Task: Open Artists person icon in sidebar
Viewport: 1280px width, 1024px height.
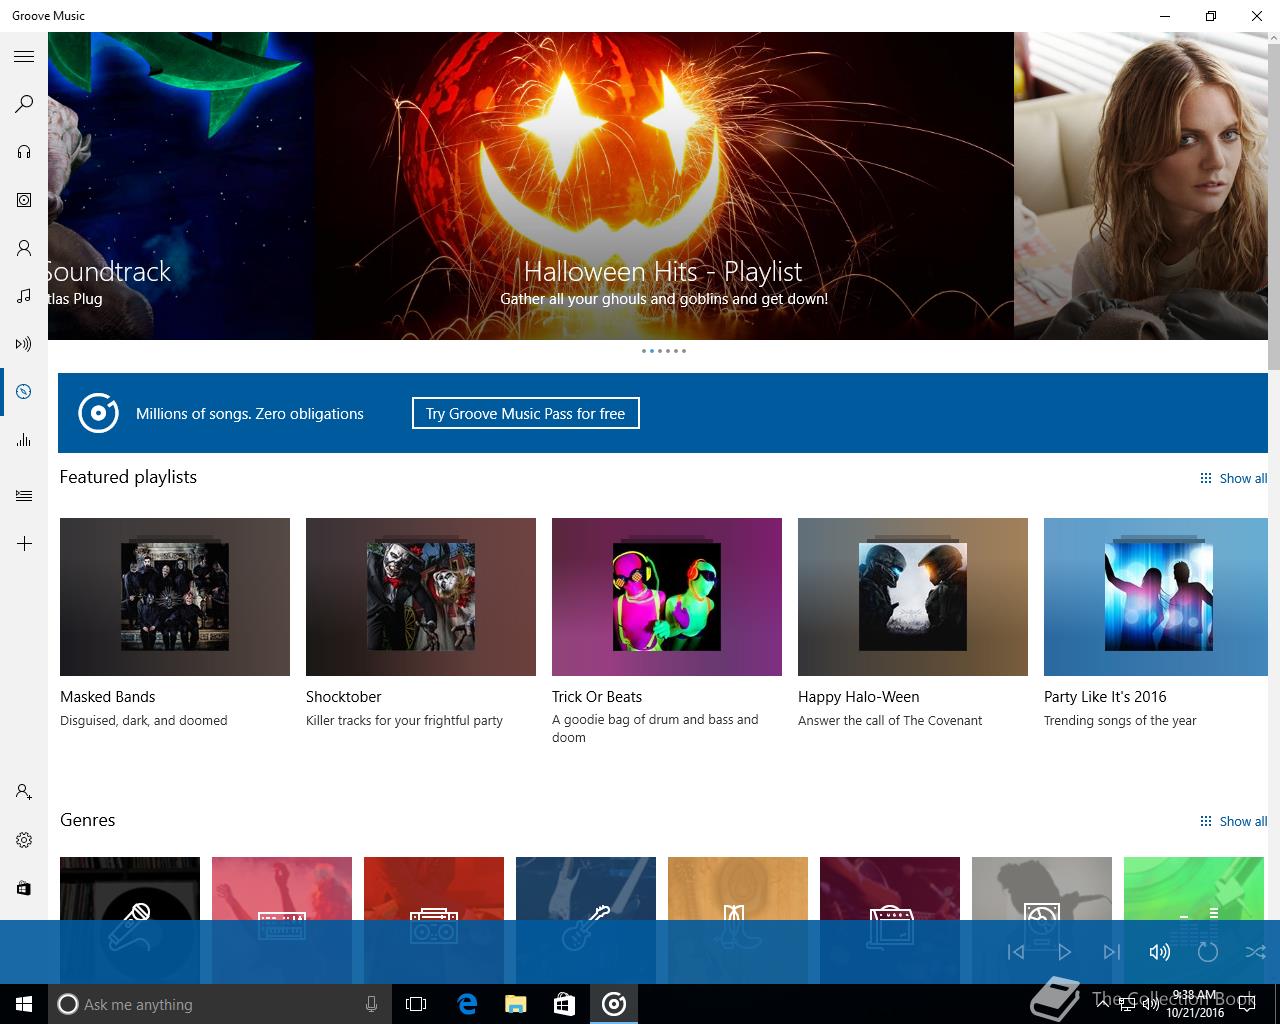Action: tap(24, 248)
